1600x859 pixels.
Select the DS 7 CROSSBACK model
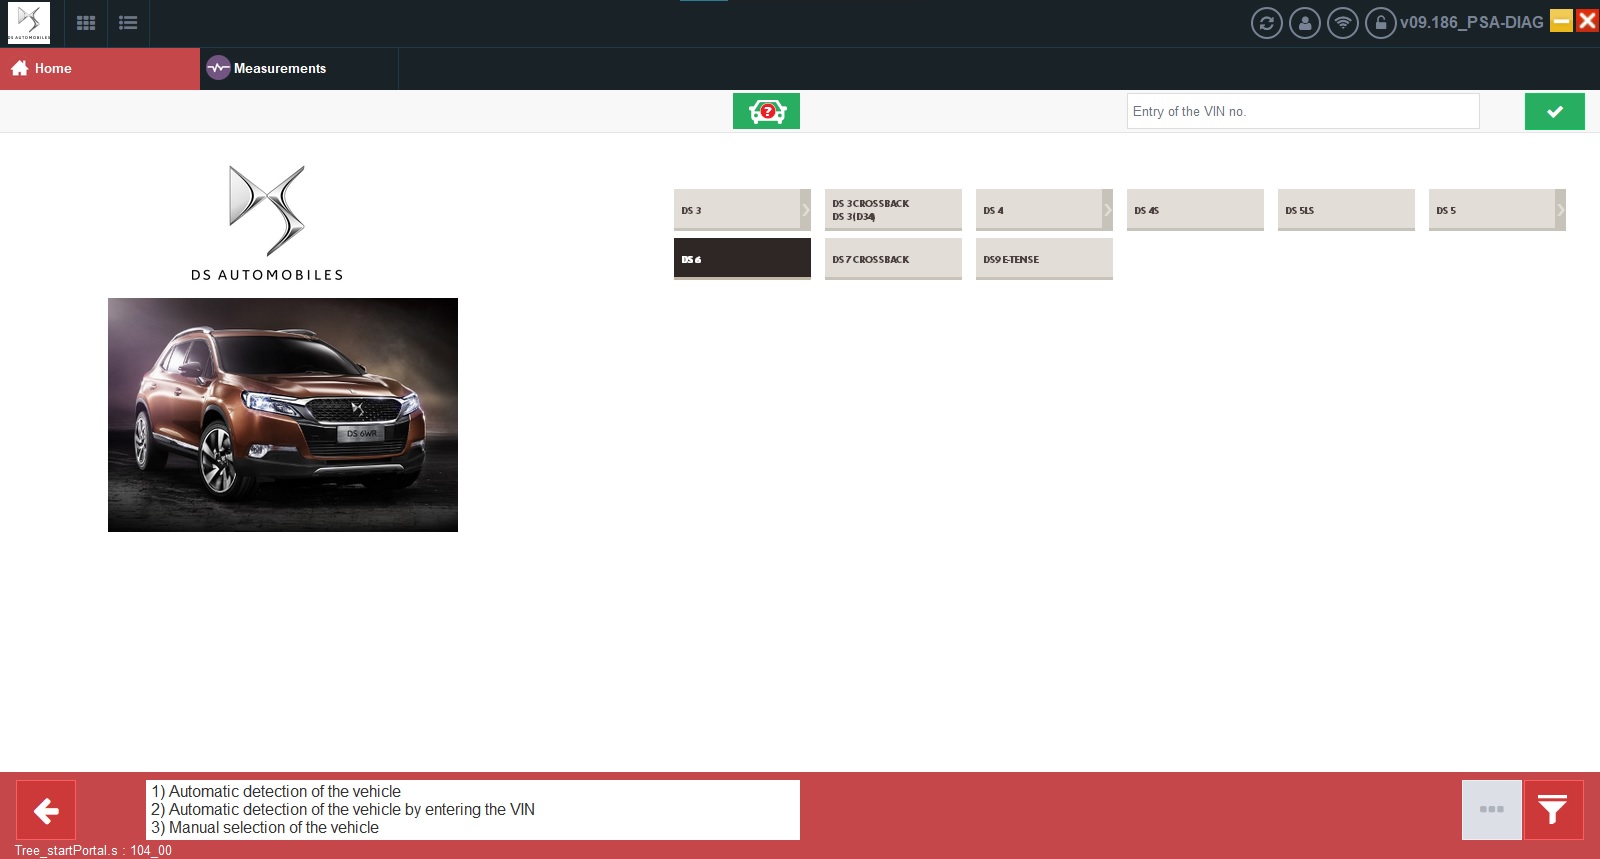[893, 259]
